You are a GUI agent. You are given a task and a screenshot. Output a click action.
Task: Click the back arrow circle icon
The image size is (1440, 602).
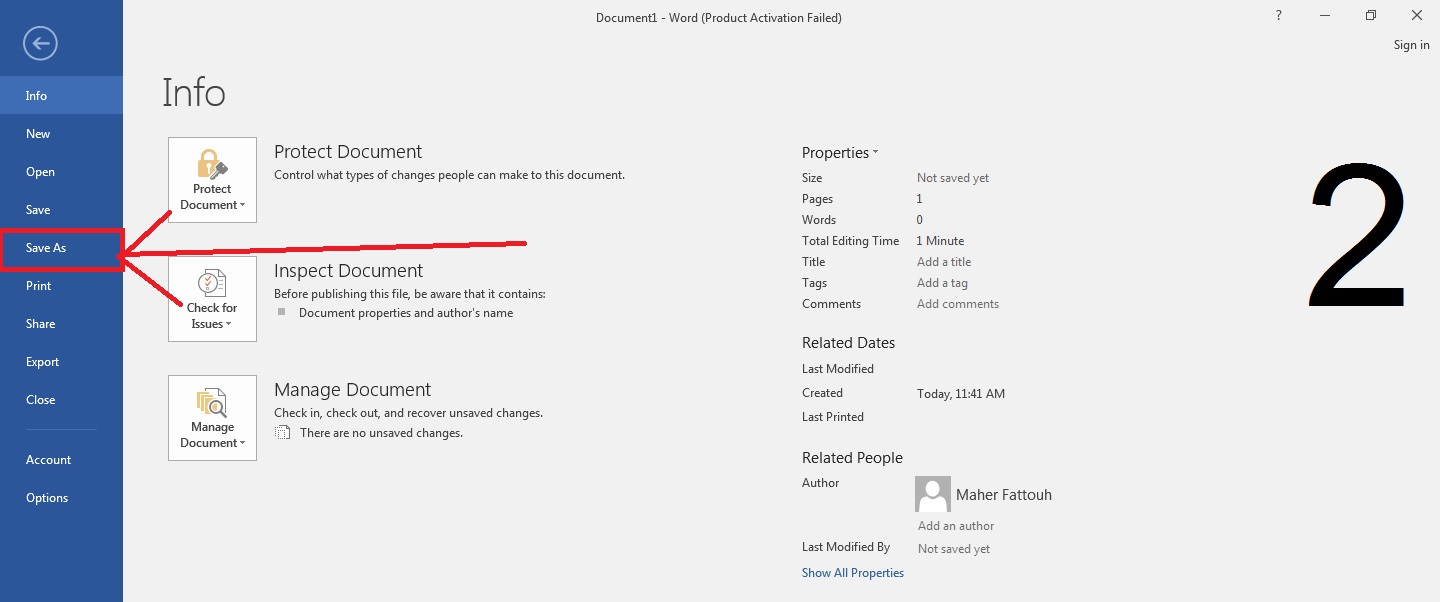[41, 43]
